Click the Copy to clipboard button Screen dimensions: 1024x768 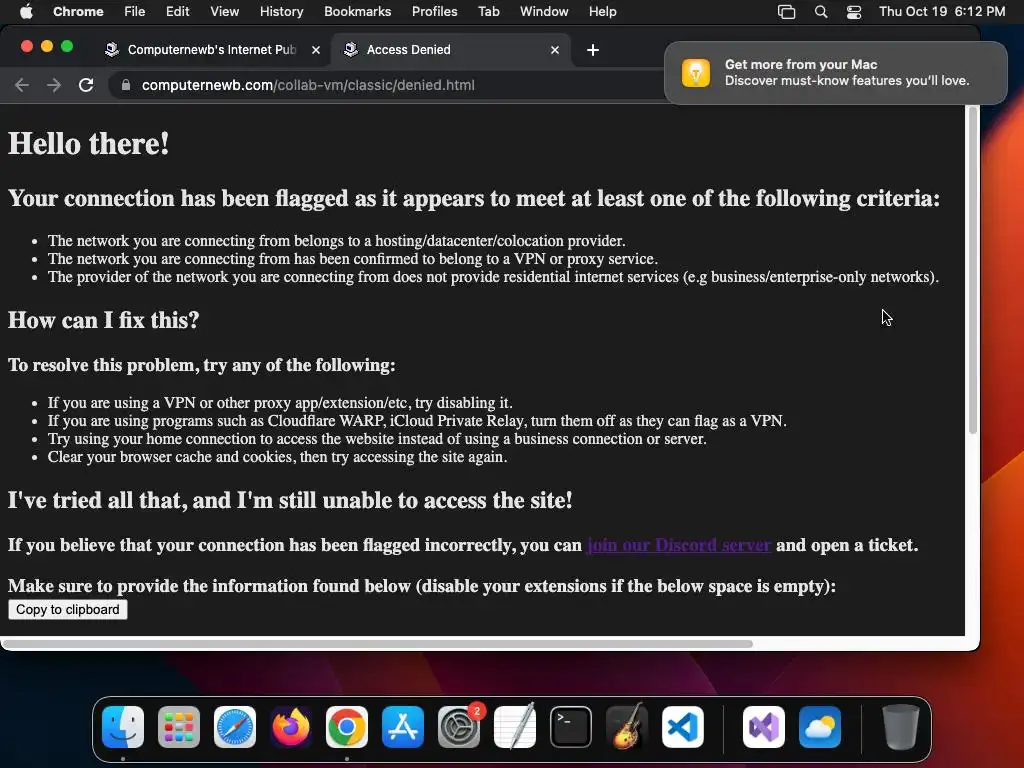(x=68, y=609)
